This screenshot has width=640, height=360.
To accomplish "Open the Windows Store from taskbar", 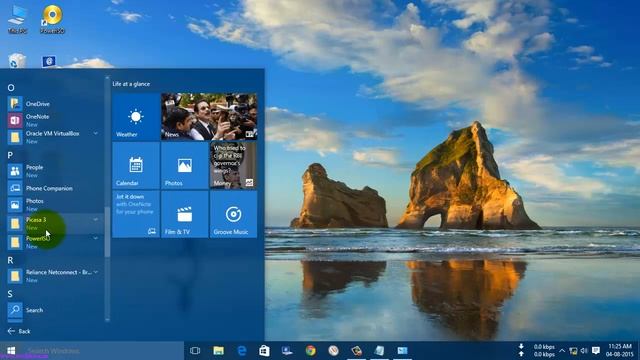I will (x=264, y=351).
